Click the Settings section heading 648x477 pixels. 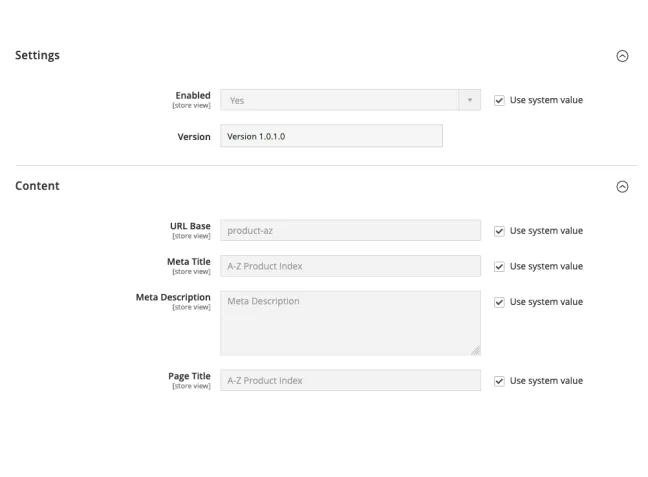tap(37, 55)
